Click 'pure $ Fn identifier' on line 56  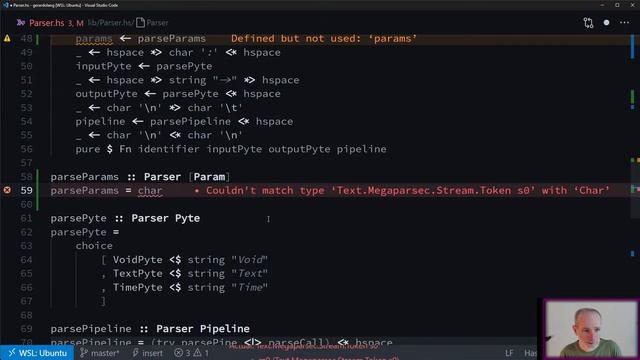coord(138,149)
